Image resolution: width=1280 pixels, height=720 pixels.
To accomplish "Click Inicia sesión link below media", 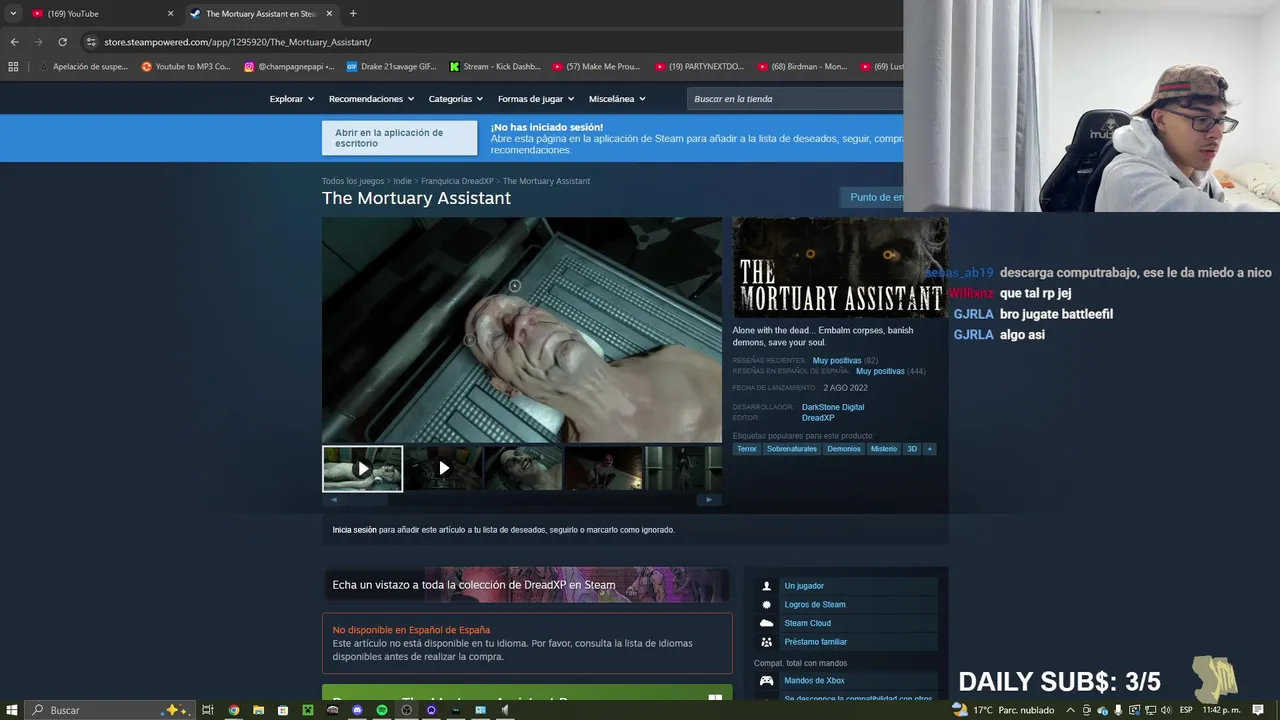I will [354, 530].
